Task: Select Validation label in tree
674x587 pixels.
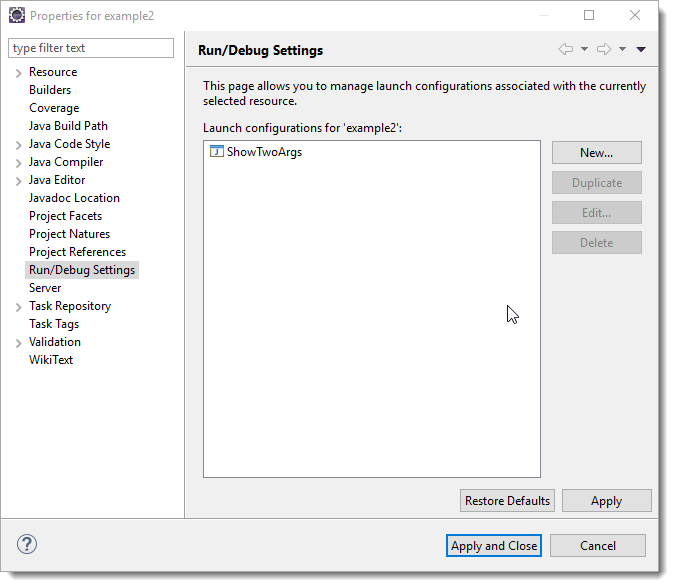Action: [x=55, y=342]
